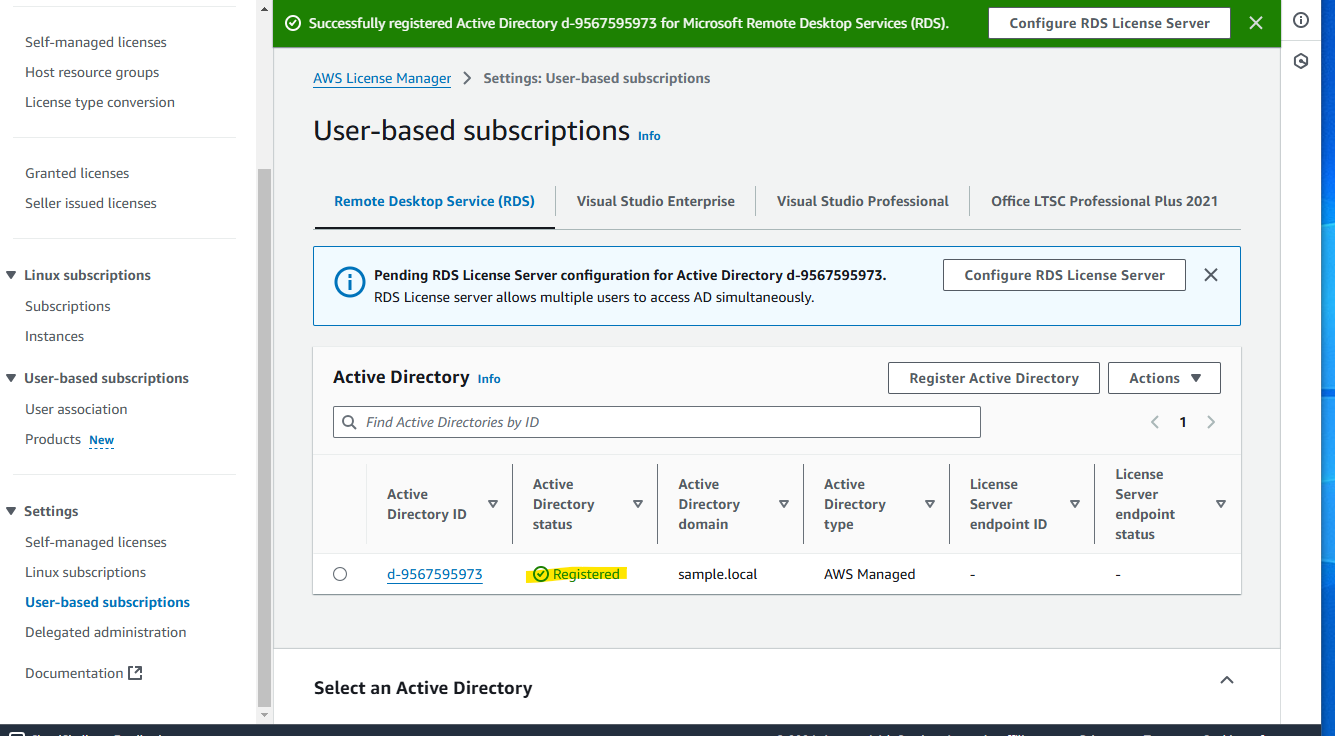This screenshot has width=1335, height=736.
Task: Follow the AWS License Manager breadcrumb link
Action: pyautogui.click(x=382, y=77)
